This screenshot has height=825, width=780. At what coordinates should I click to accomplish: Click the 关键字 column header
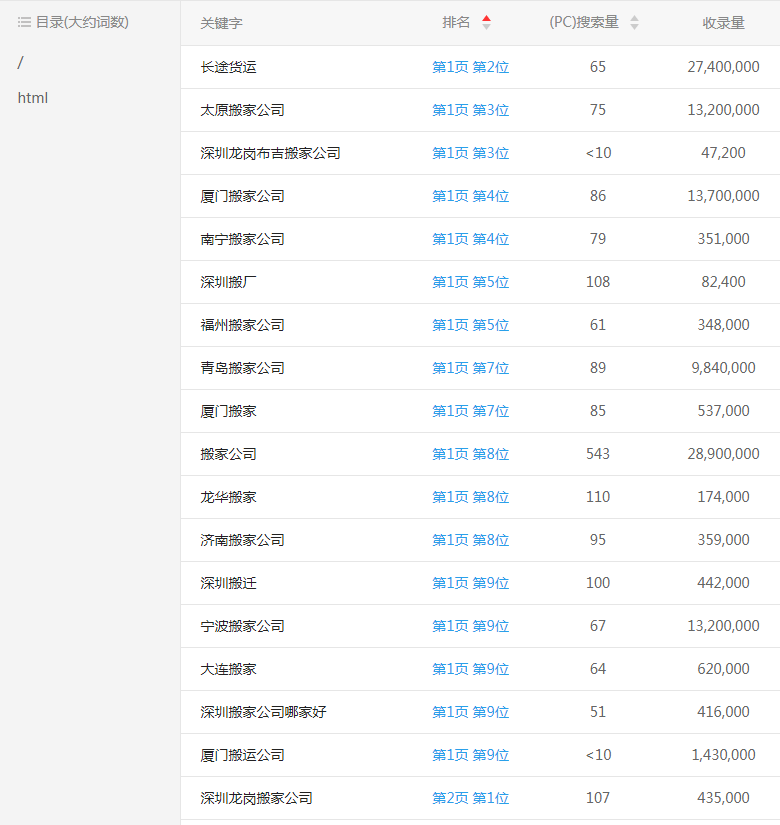point(221,22)
